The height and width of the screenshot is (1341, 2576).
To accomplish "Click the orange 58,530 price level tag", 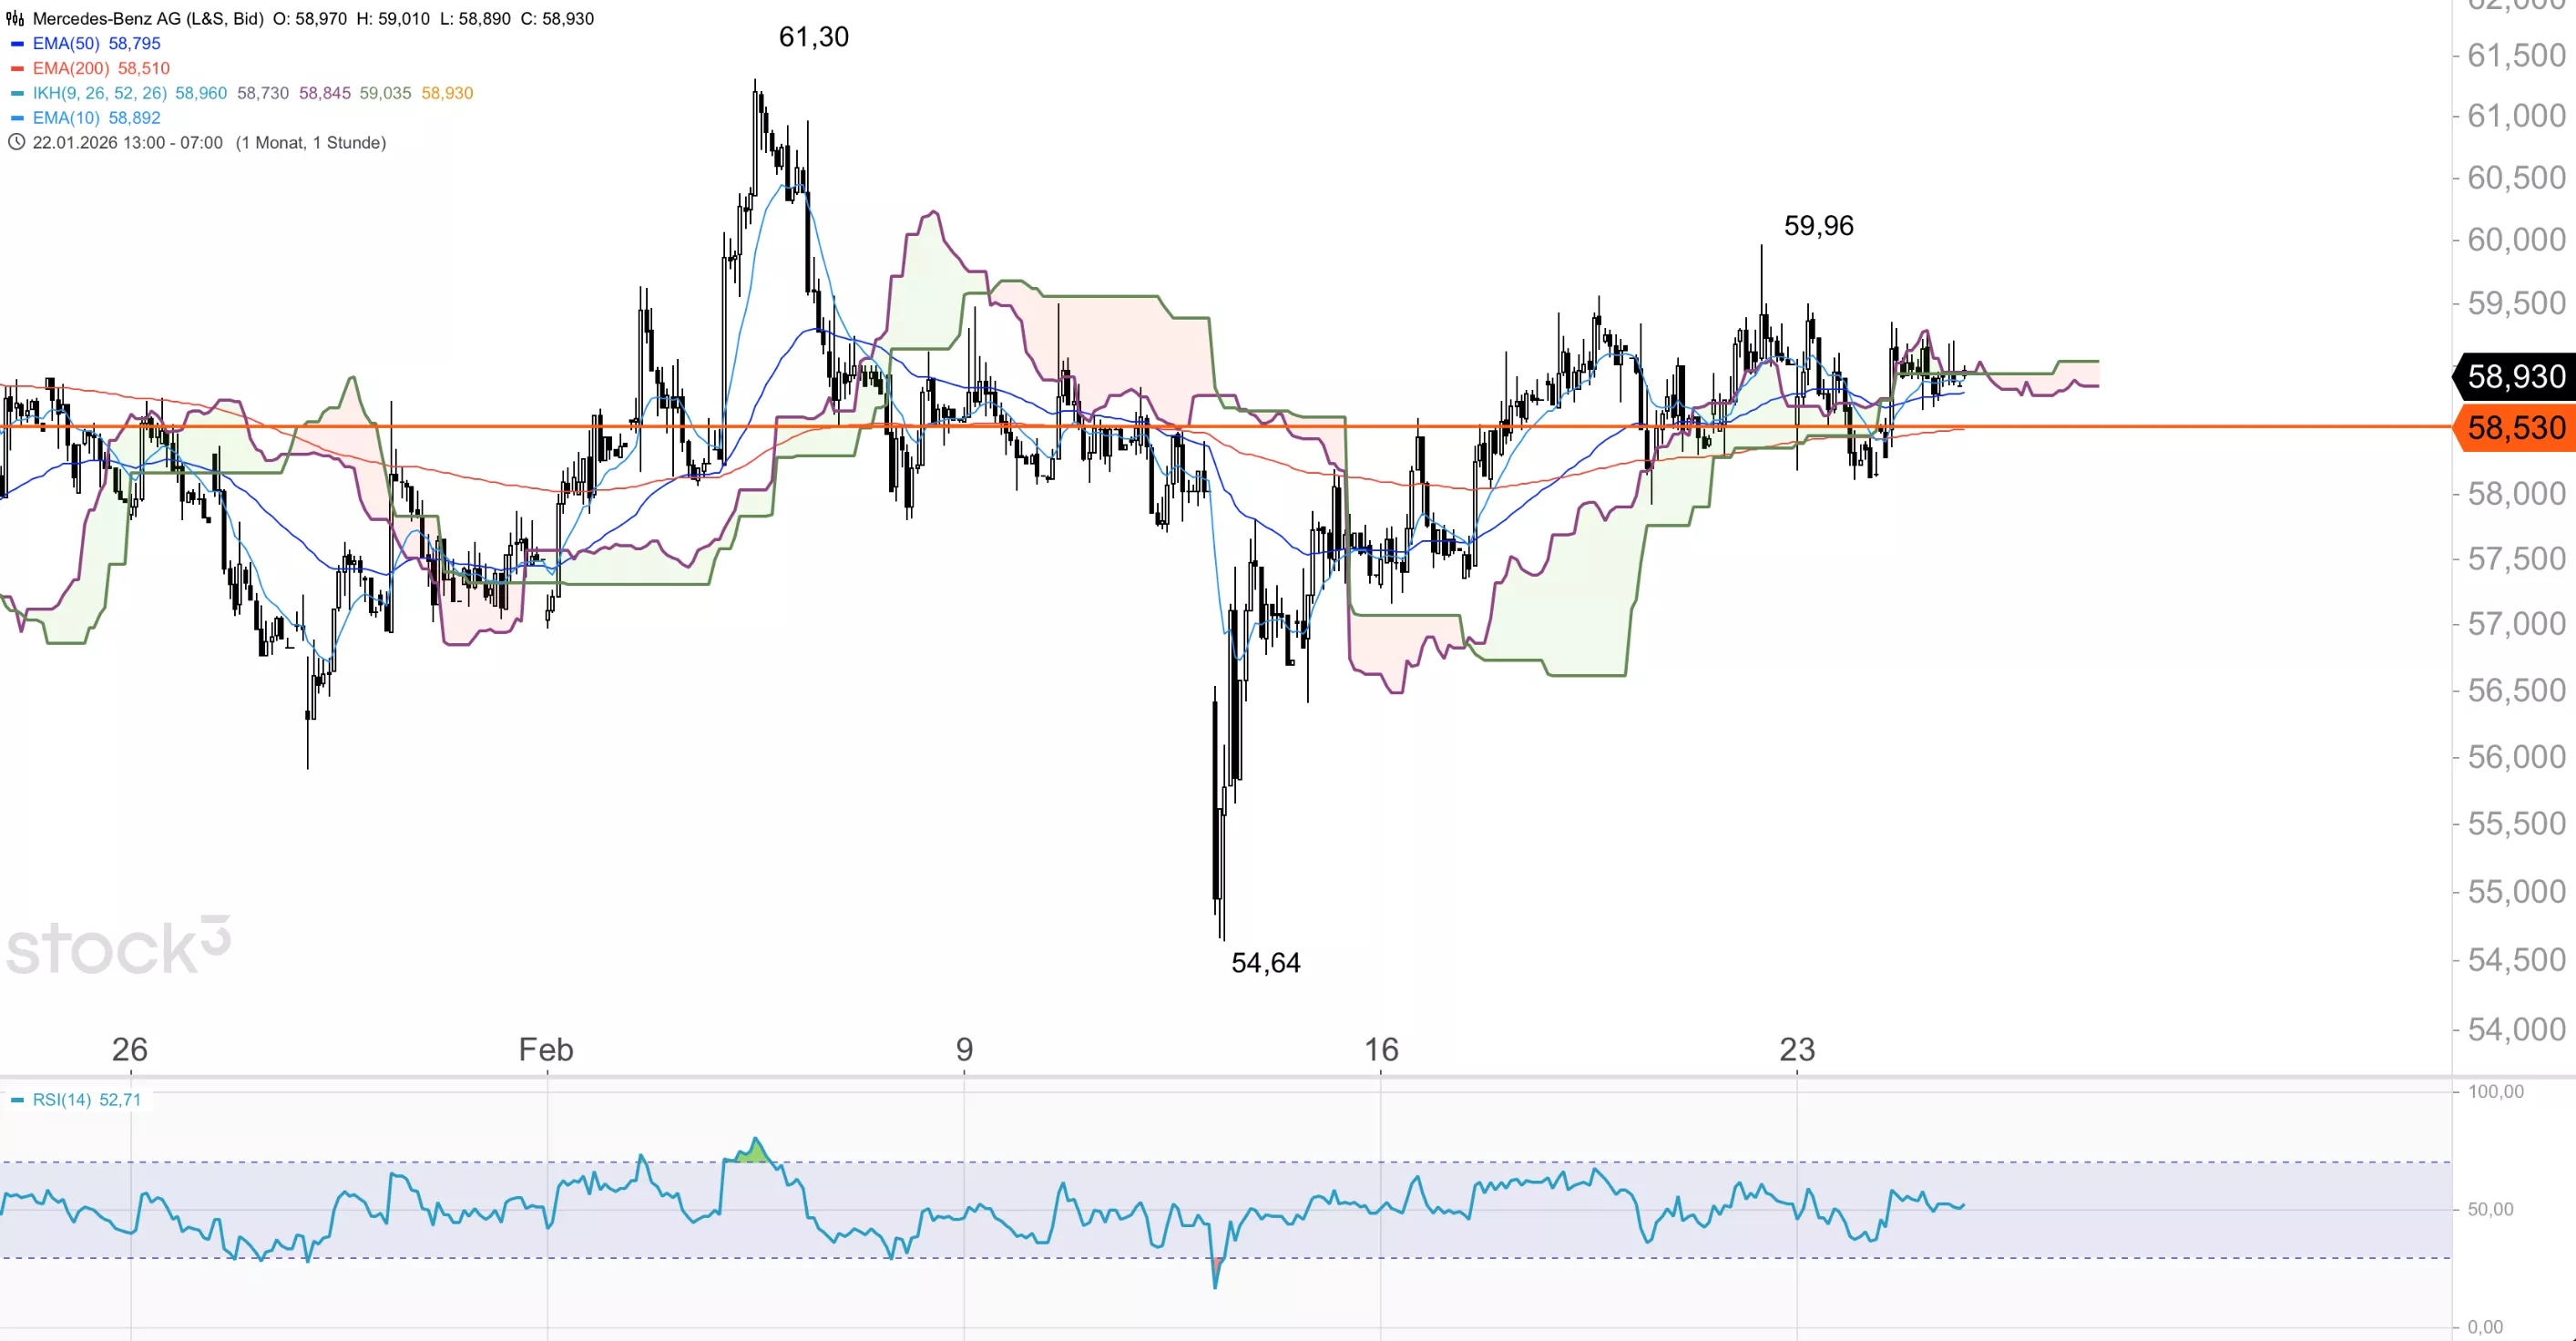I will (x=2515, y=428).
